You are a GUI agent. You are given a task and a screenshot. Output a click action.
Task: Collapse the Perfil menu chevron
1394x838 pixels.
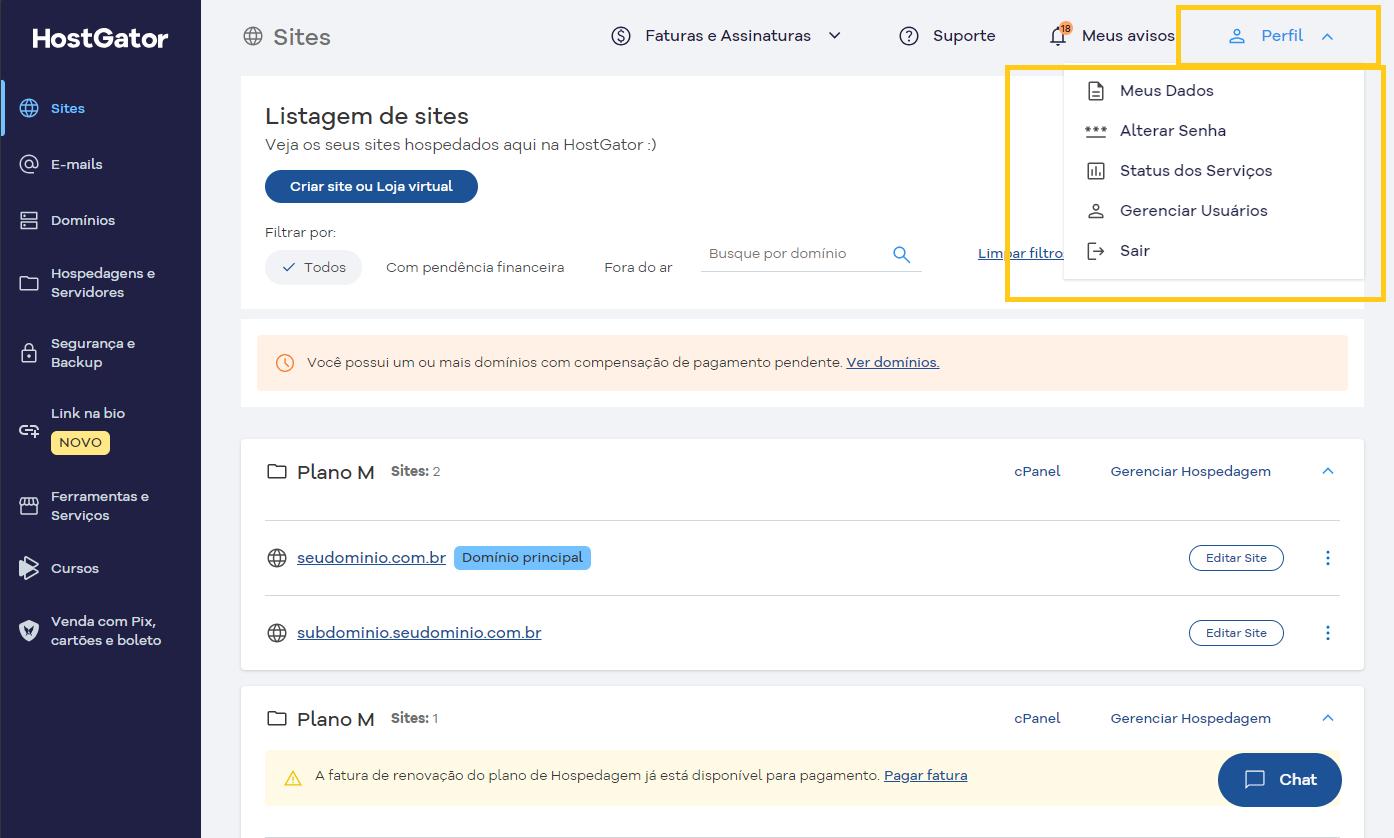[x=1327, y=36]
